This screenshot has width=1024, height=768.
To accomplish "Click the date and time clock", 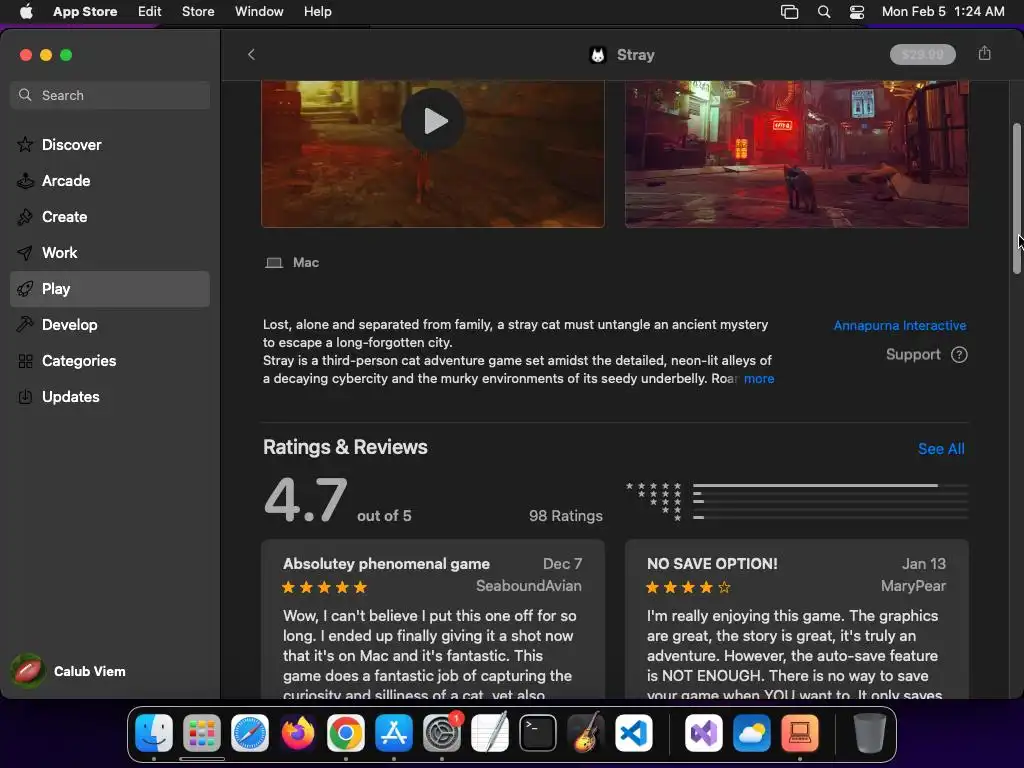I will (x=943, y=12).
